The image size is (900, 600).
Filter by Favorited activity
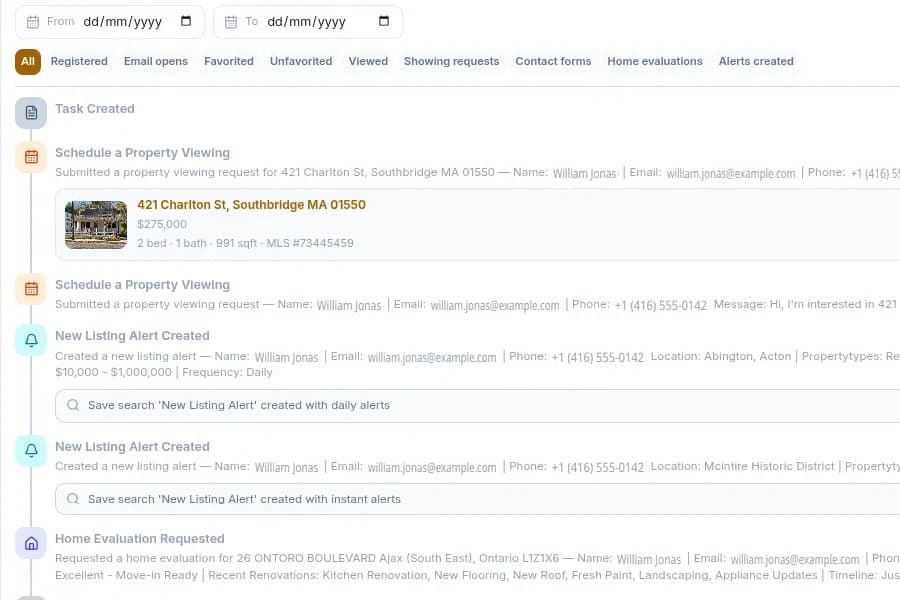(228, 61)
